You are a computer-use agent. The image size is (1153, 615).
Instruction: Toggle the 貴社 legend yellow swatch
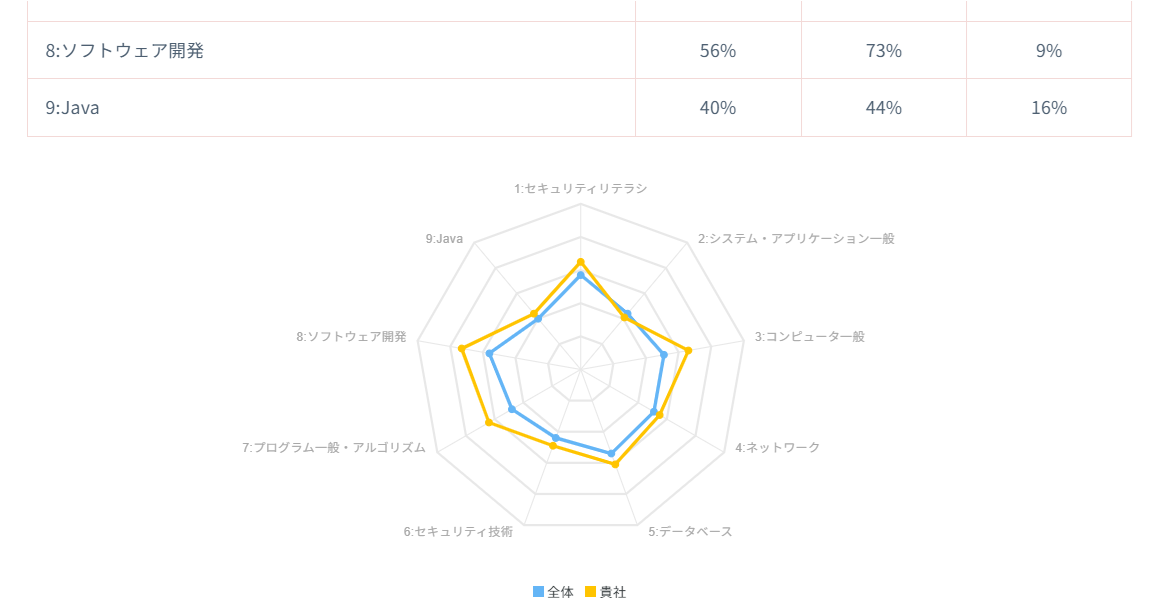591,592
